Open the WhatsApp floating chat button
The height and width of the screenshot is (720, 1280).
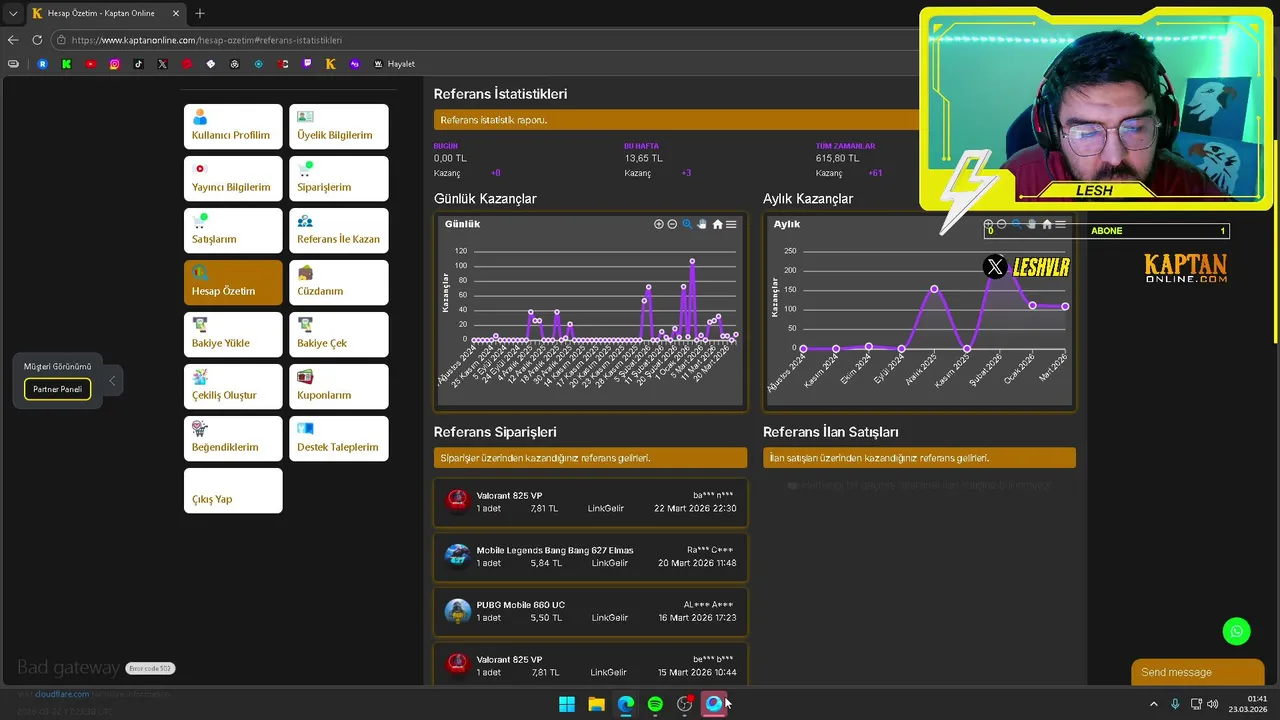coord(1237,631)
